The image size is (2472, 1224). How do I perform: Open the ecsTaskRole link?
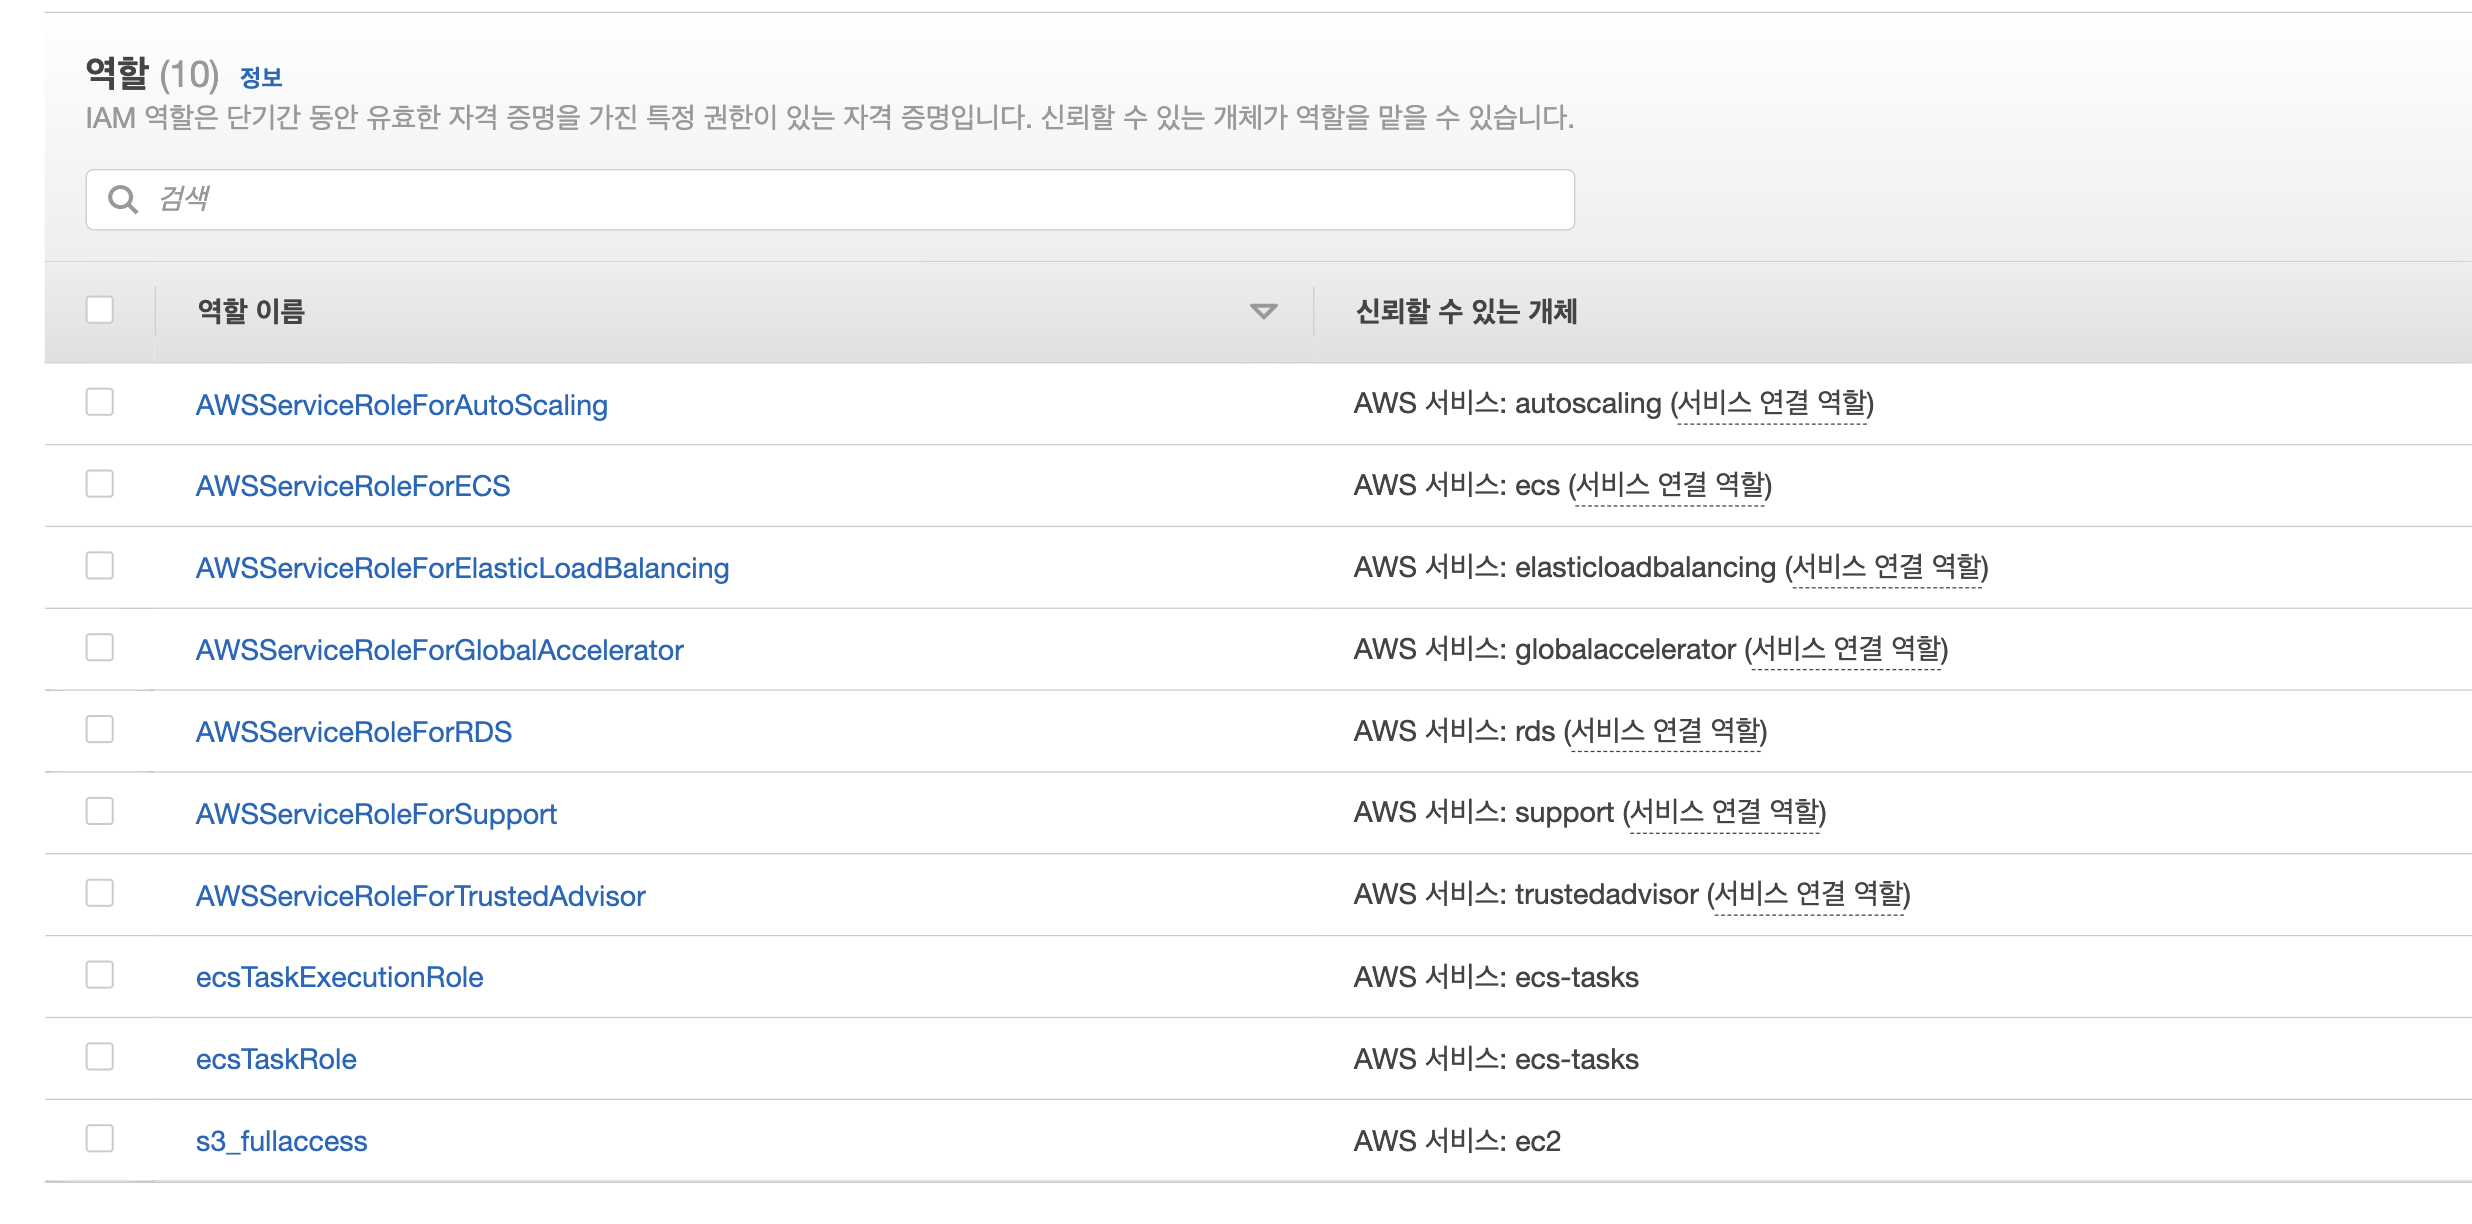pos(276,1059)
